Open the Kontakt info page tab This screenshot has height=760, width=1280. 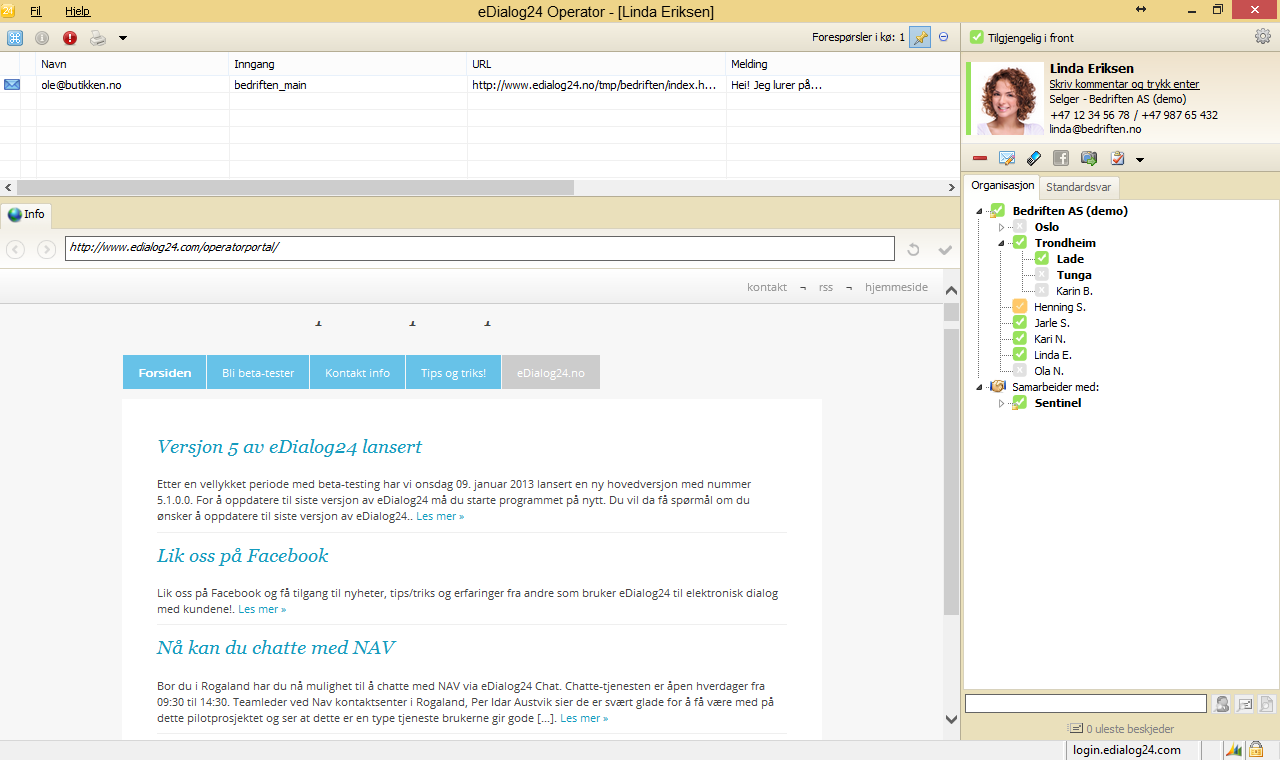(357, 372)
